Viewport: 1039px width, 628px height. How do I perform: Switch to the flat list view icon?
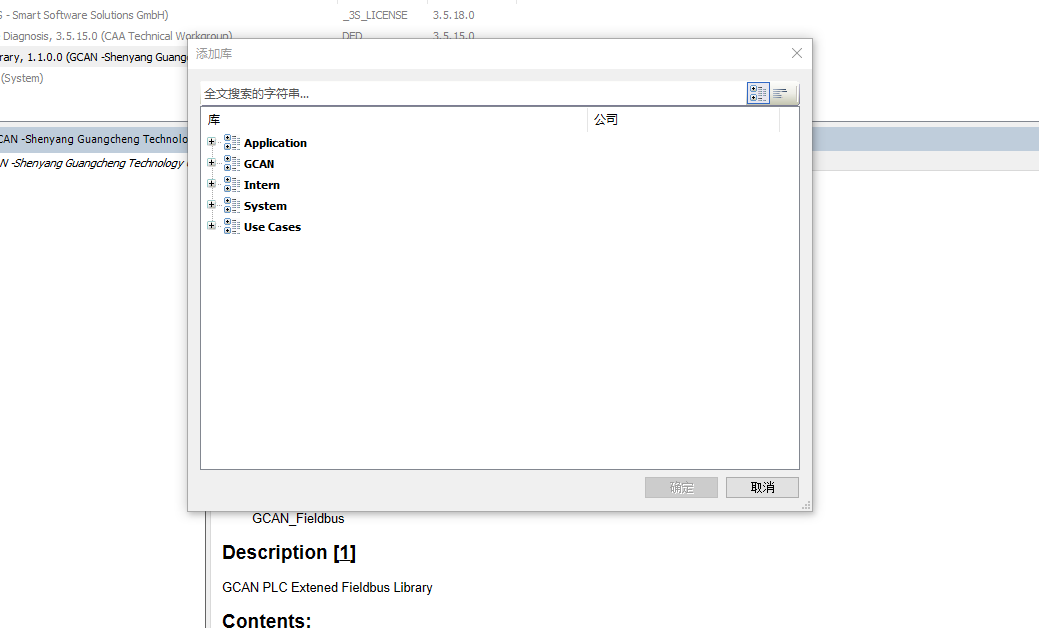[x=781, y=93]
